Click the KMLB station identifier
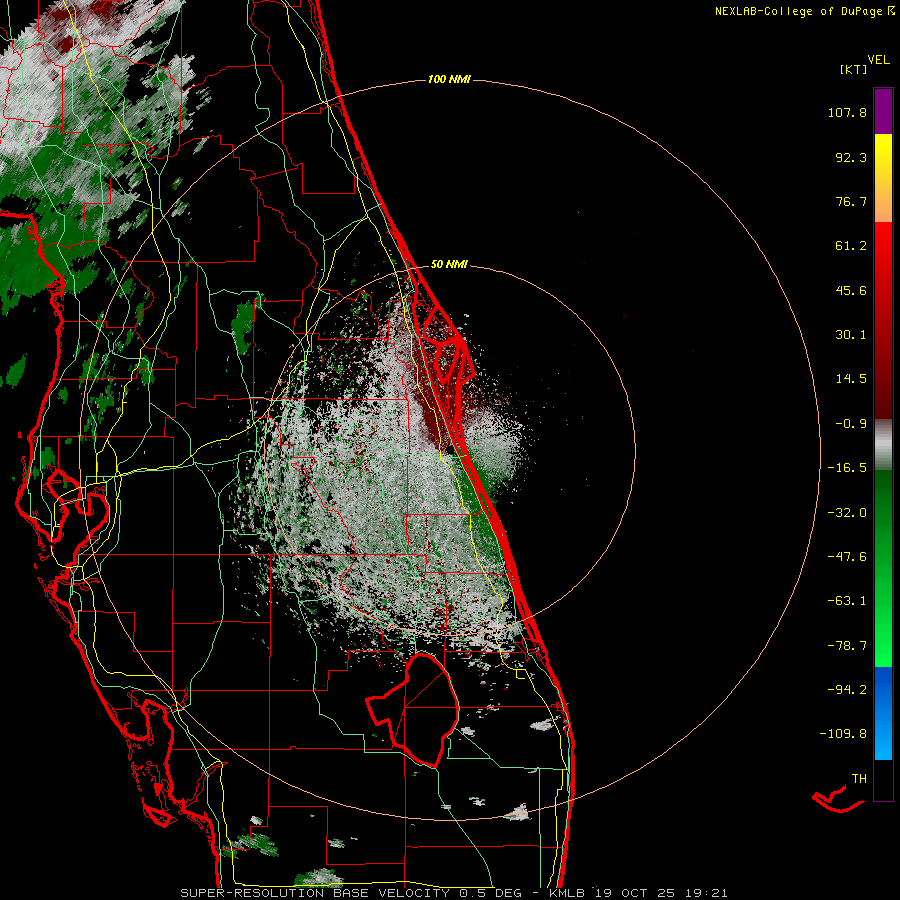 point(569,893)
